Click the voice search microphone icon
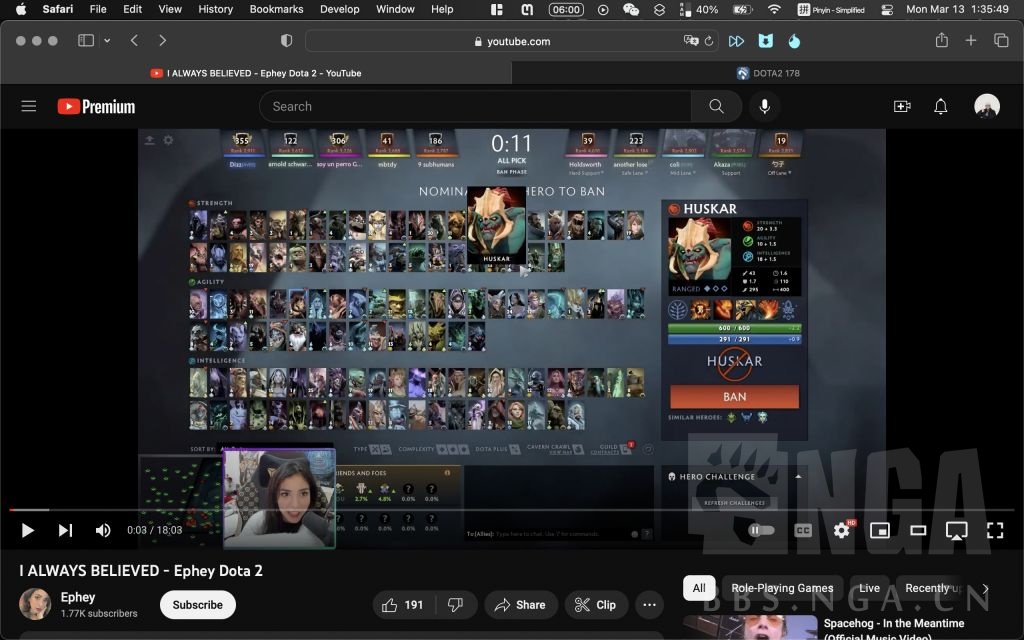This screenshot has width=1024, height=640. coord(765,106)
